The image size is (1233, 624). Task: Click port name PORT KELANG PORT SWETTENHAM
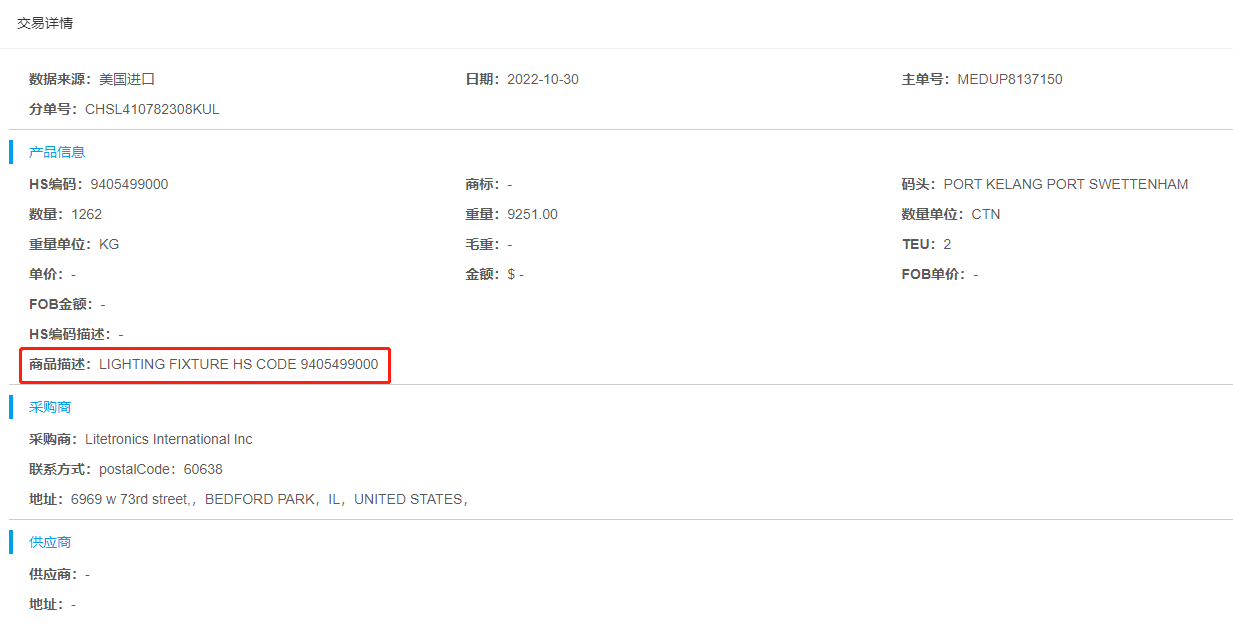coord(1065,184)
